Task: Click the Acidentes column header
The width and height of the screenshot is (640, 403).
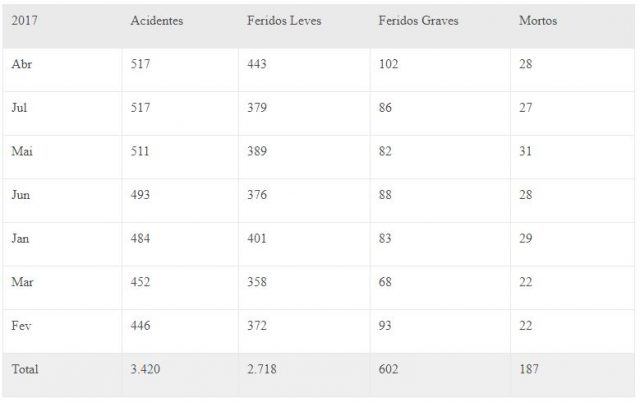Action: pos(157,20)
